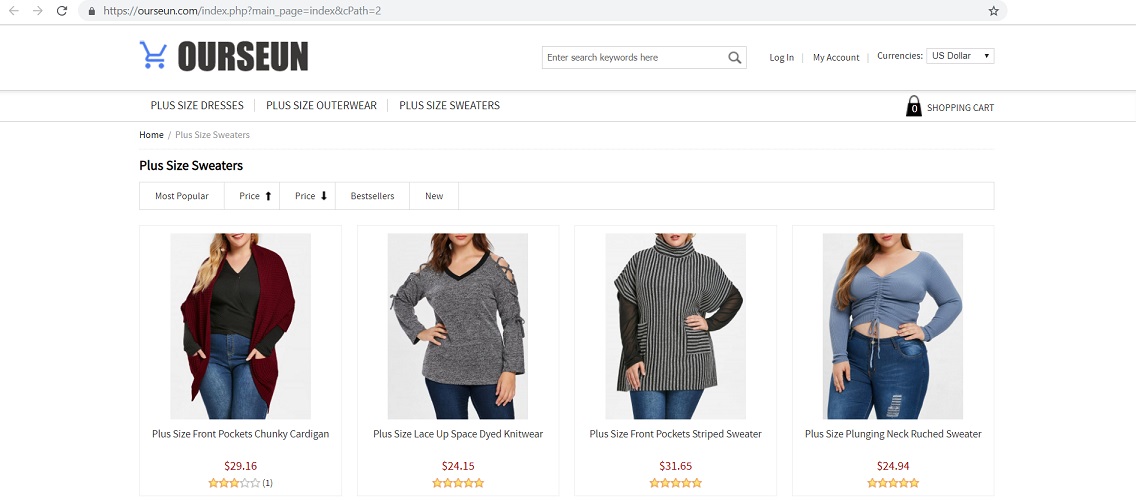Image resolution: width=1136 pixels, height=501 pixels.
Task: Sort by Price ascending
Action: (255, 196)
